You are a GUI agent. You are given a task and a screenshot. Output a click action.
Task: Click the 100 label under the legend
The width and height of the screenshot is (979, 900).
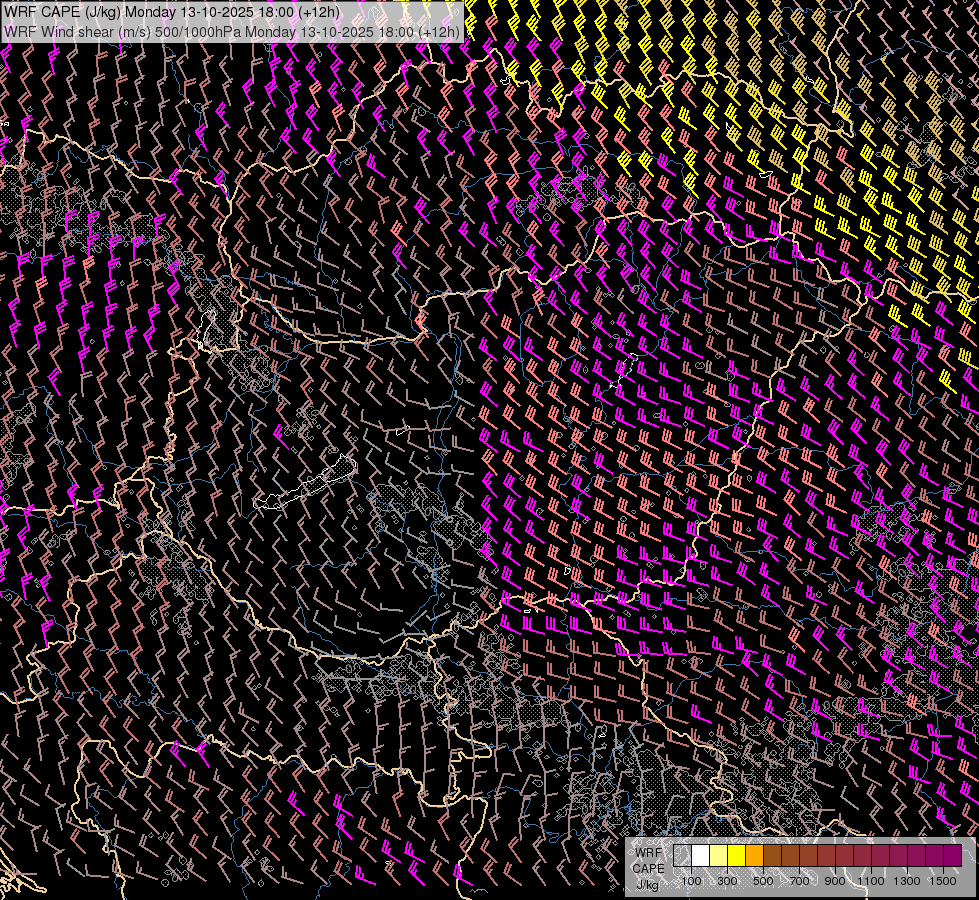pyautogui.click(x=691, y=881)
